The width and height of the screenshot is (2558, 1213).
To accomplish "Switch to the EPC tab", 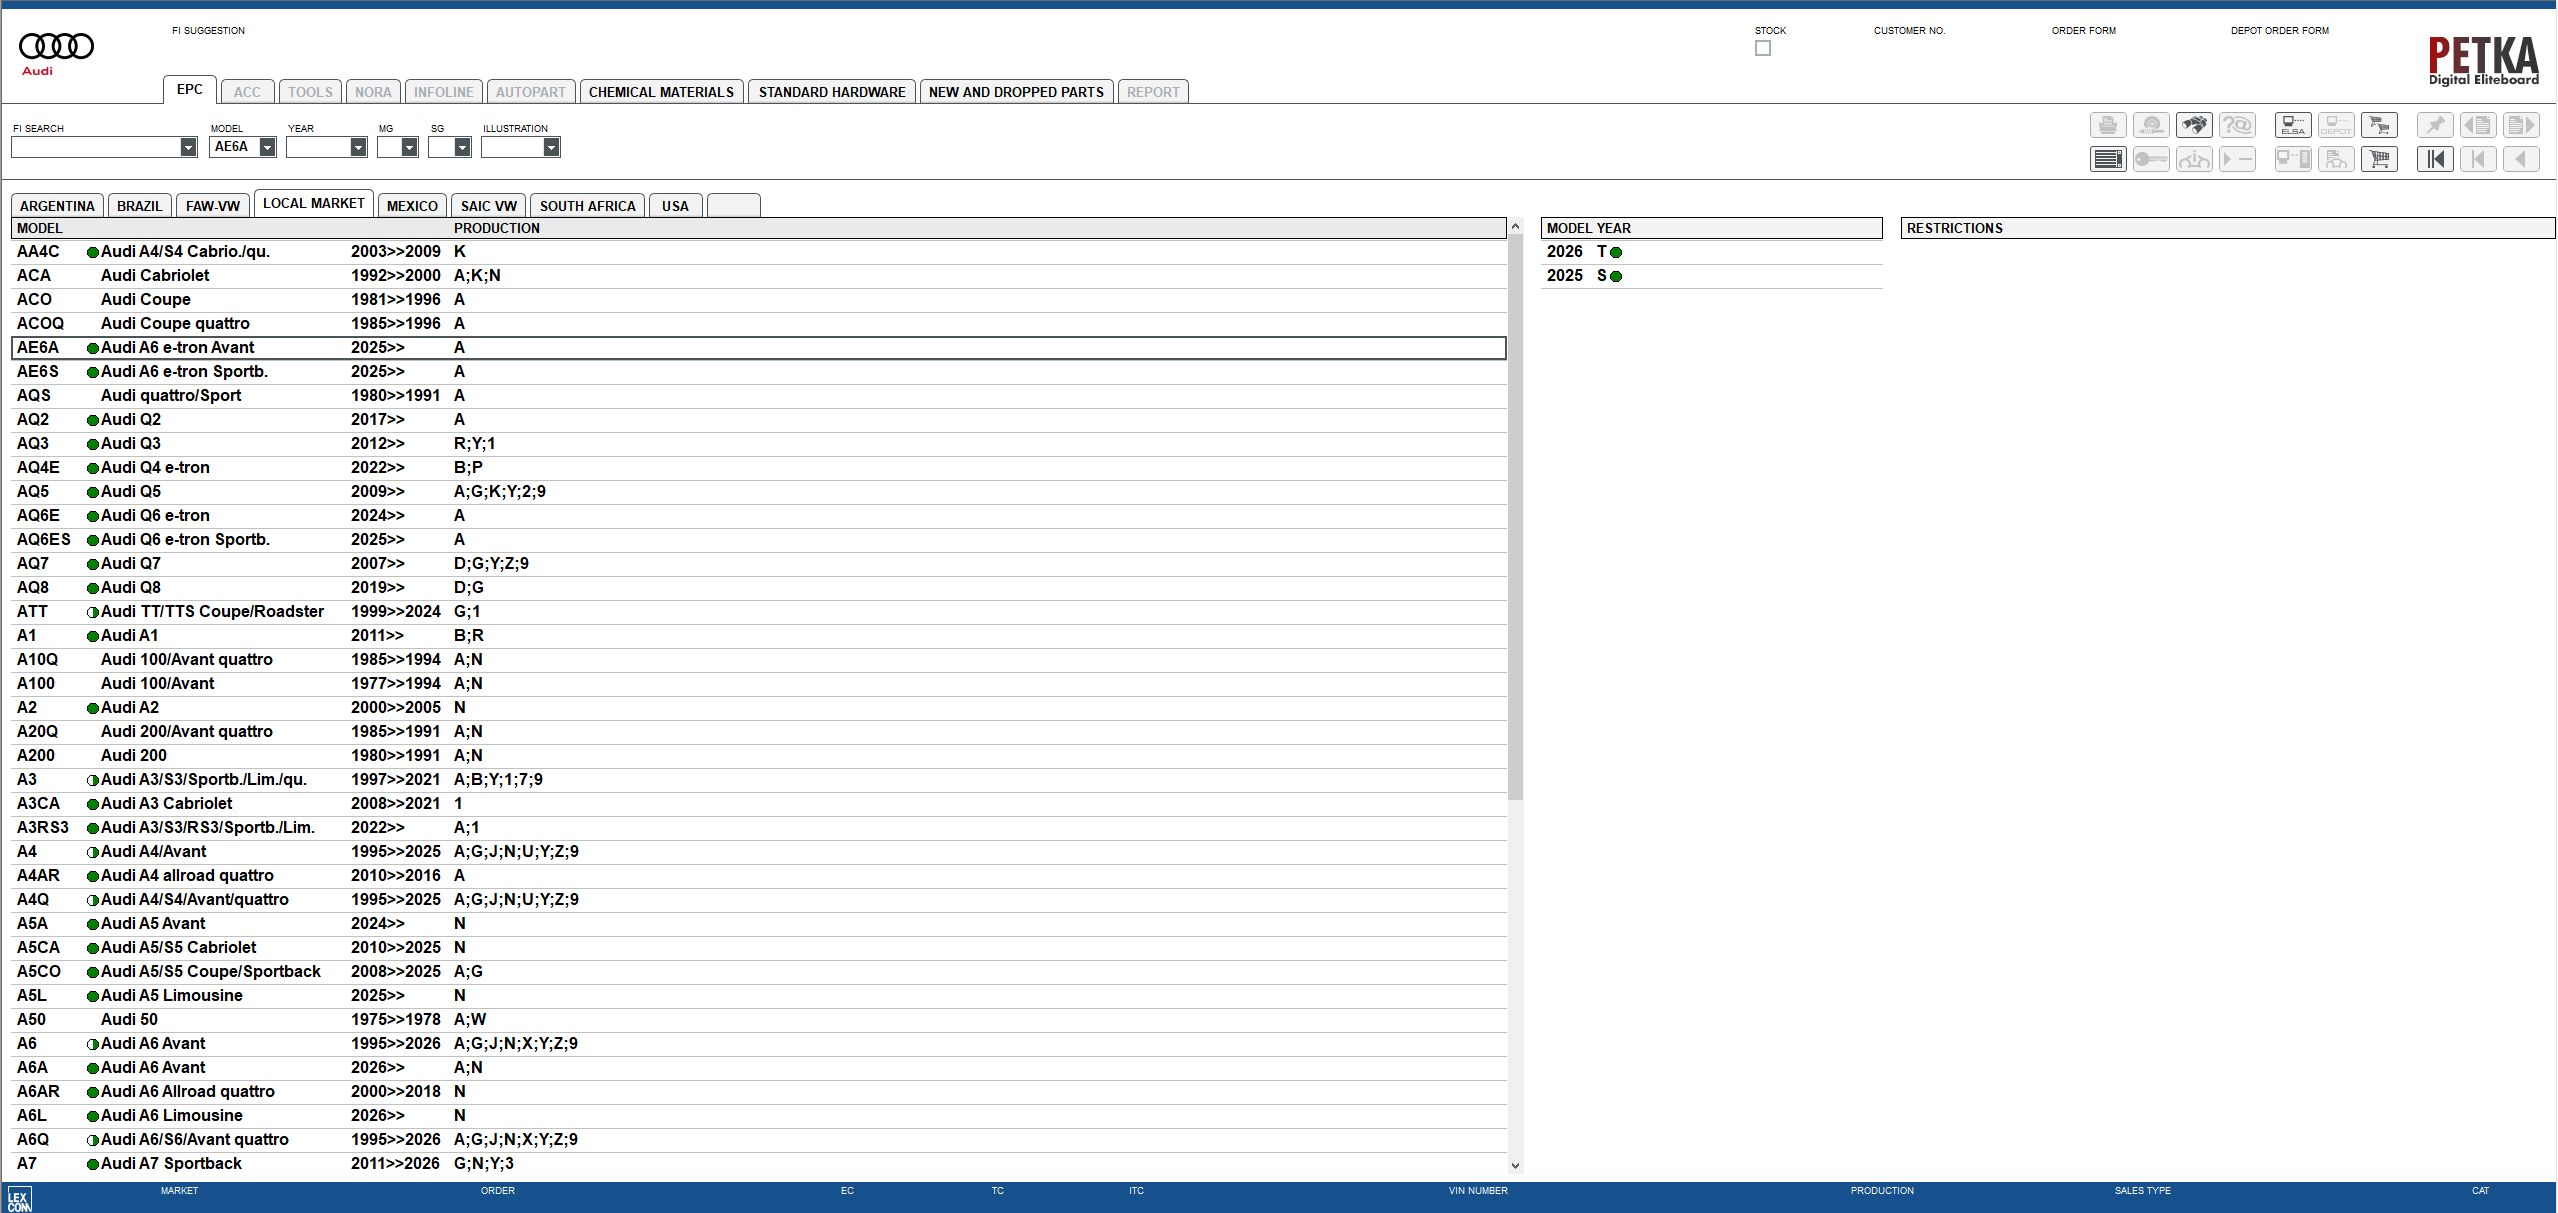I will coord(189,90).
